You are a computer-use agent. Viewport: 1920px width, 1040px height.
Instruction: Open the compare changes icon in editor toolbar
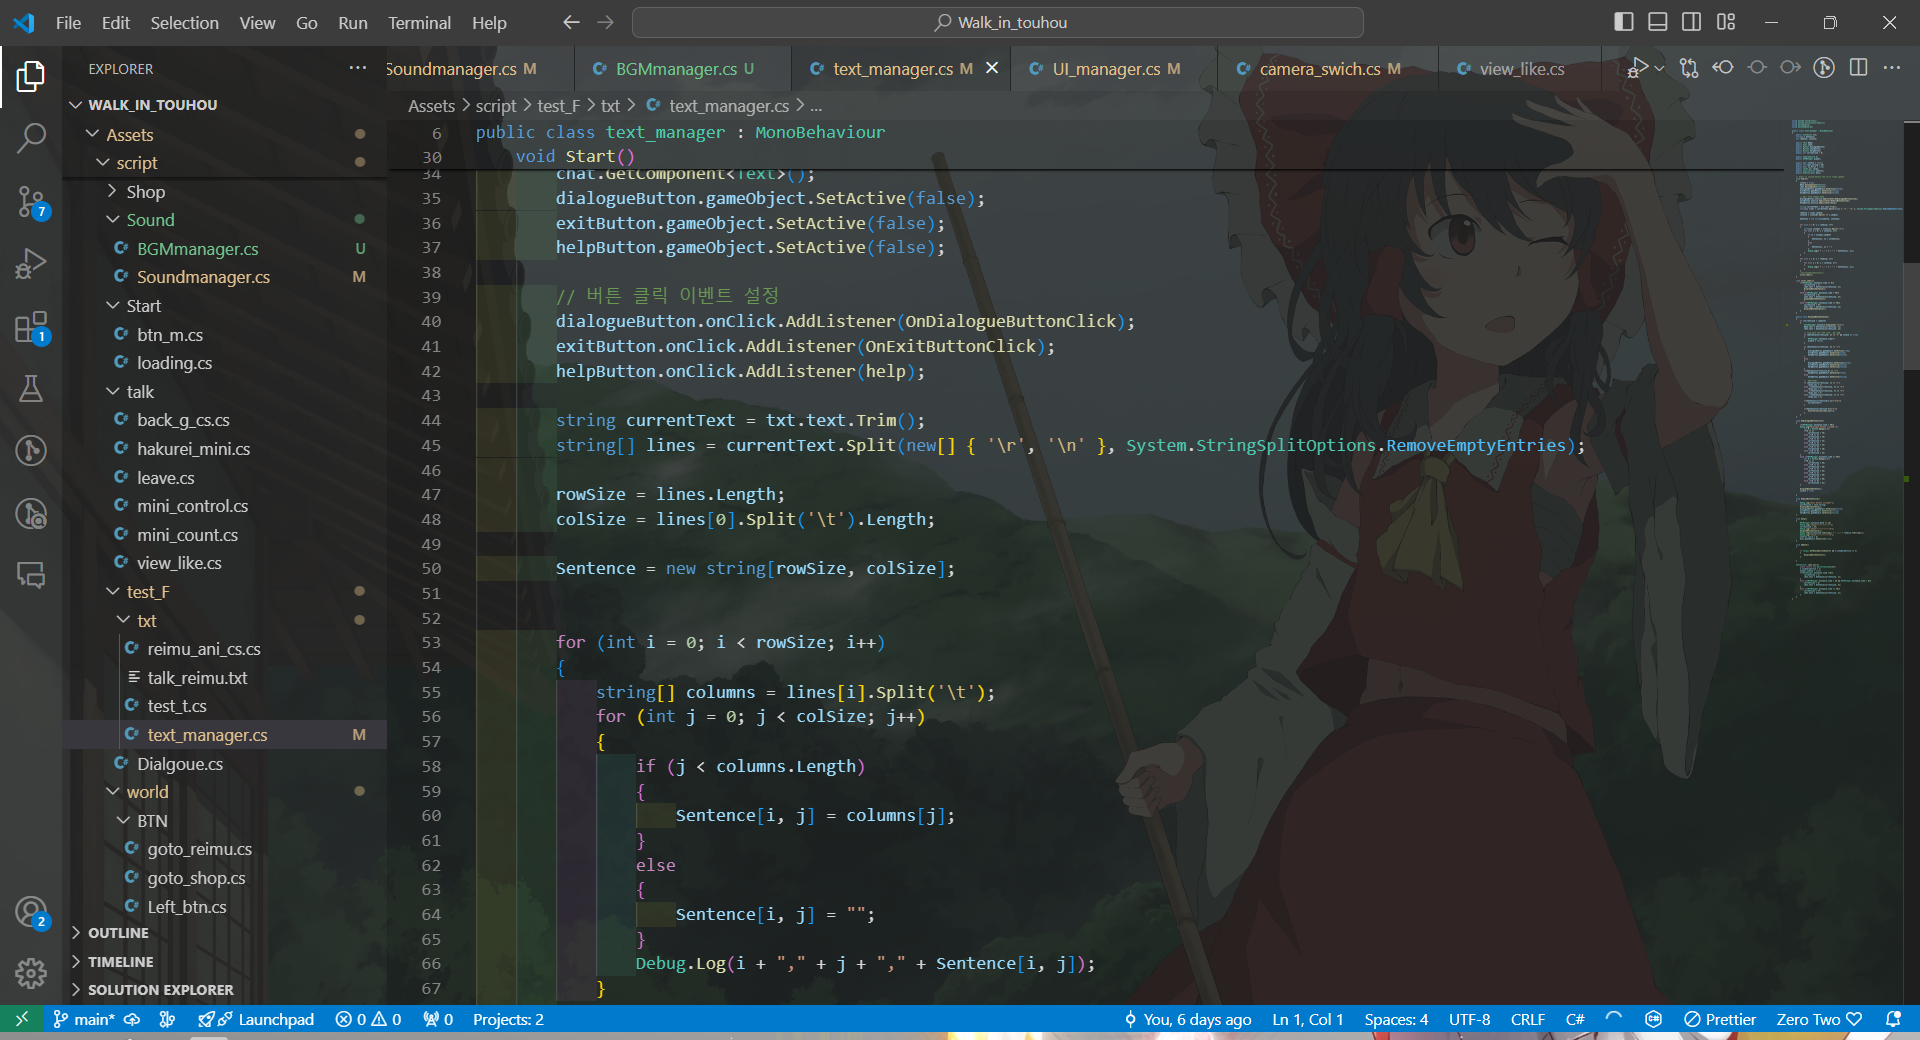1689,68
